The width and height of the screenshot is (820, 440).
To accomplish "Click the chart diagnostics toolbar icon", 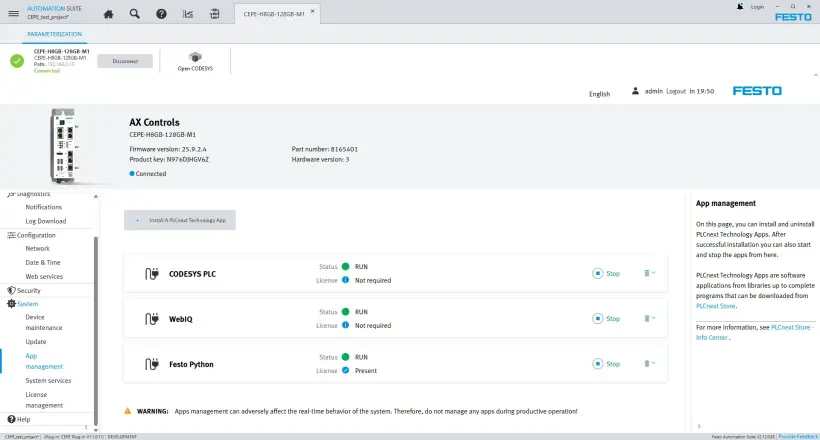I will 188,14.
